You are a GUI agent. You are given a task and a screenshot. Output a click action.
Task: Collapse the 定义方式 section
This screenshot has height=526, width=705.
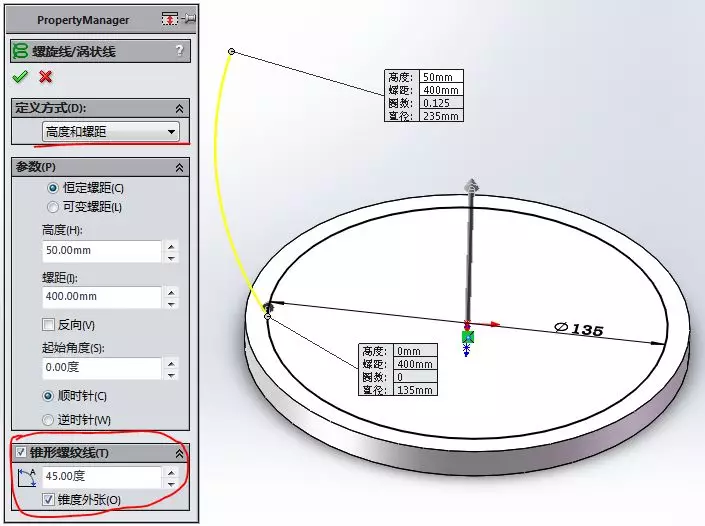(179, 108)
